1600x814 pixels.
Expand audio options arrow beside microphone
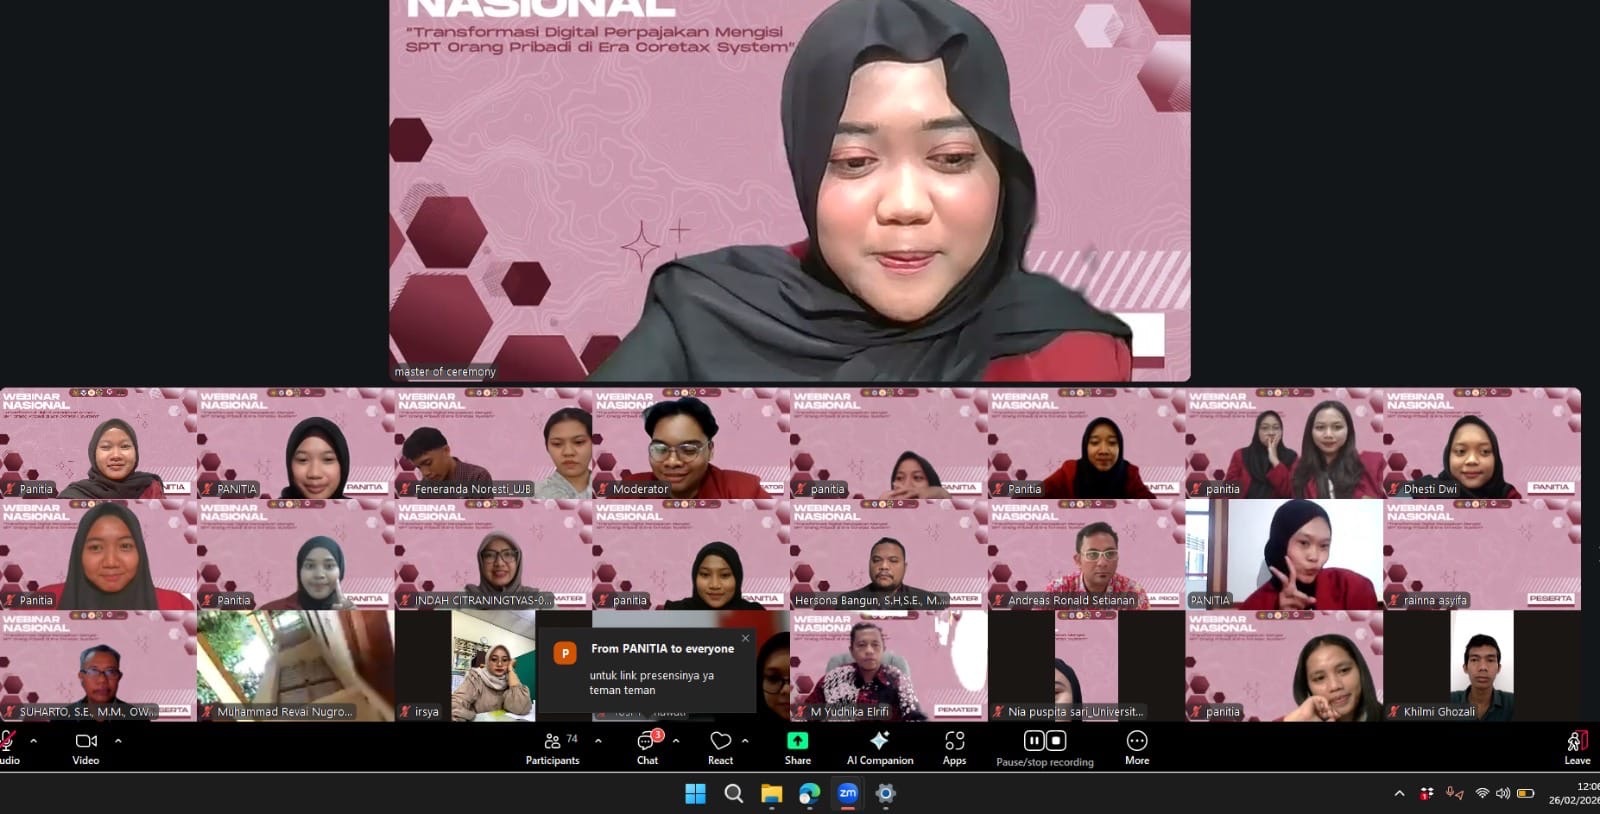[x=34, y=741]
